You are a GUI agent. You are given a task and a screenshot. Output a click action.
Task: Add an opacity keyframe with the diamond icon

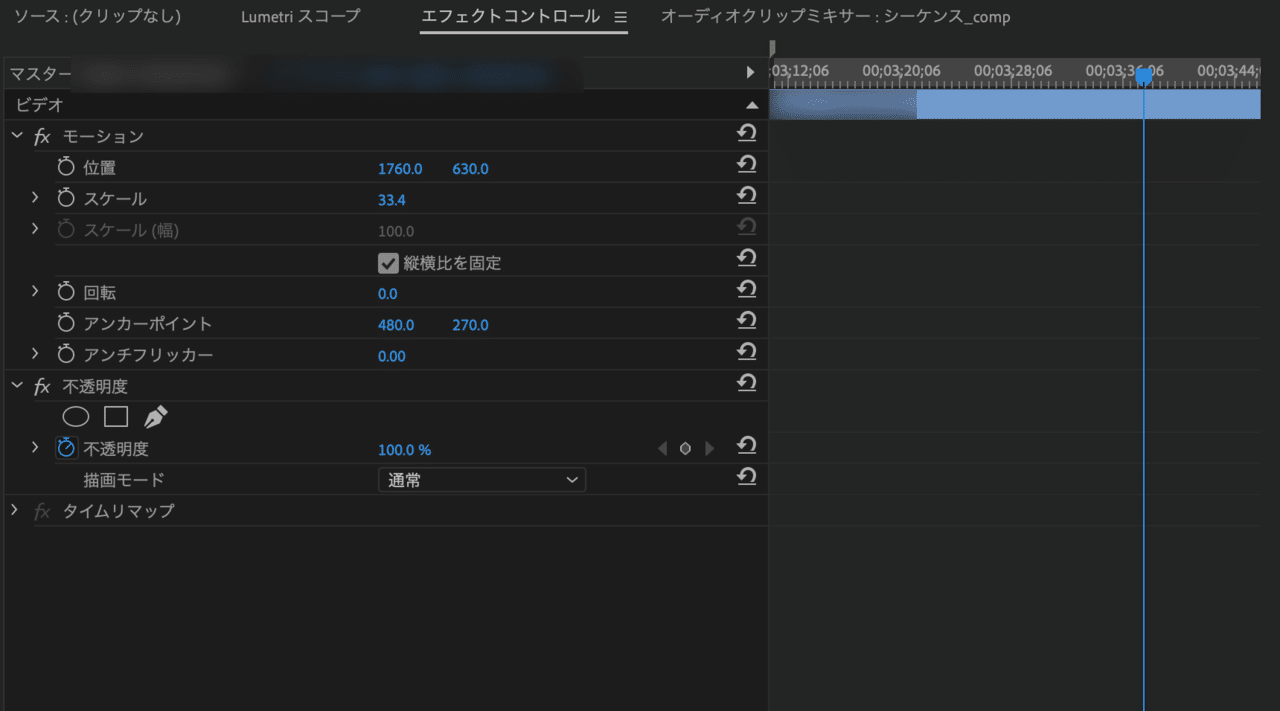pyautogui.click(x=685, y=448)
